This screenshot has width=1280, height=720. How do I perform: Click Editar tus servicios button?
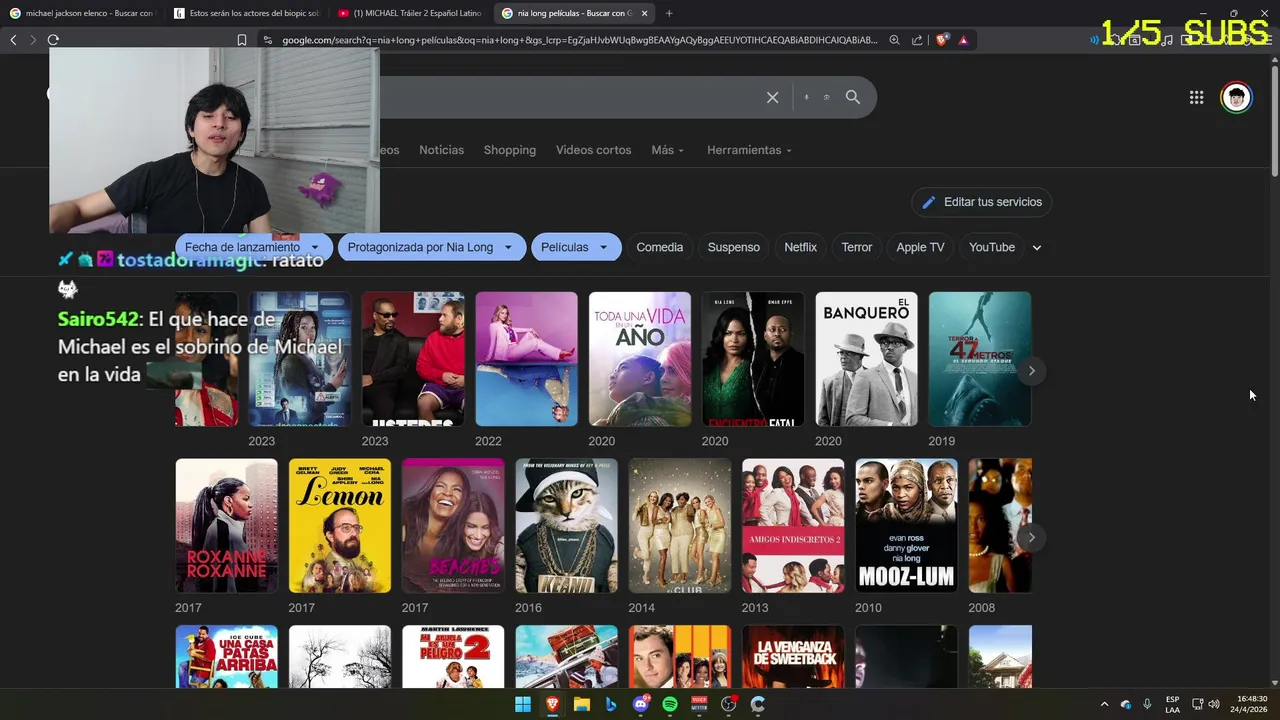(x=981, y=202)
